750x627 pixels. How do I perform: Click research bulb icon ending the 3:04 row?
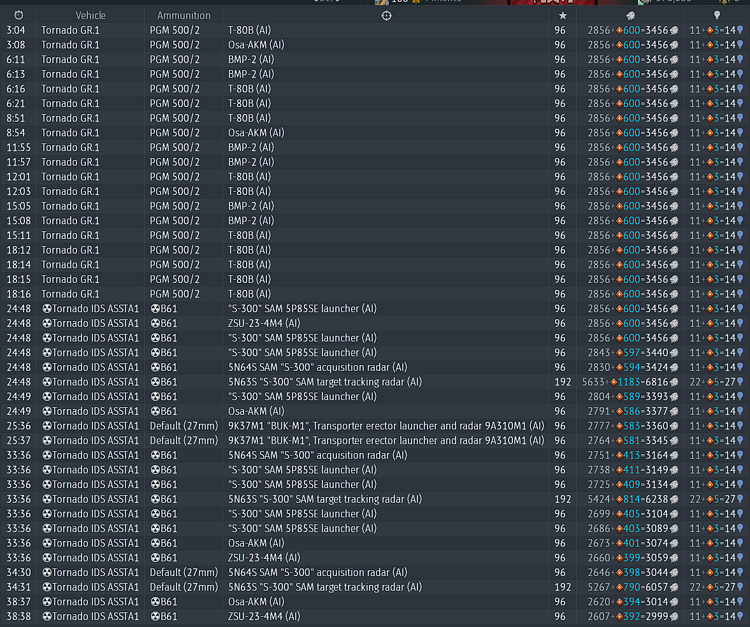[740, 31]
